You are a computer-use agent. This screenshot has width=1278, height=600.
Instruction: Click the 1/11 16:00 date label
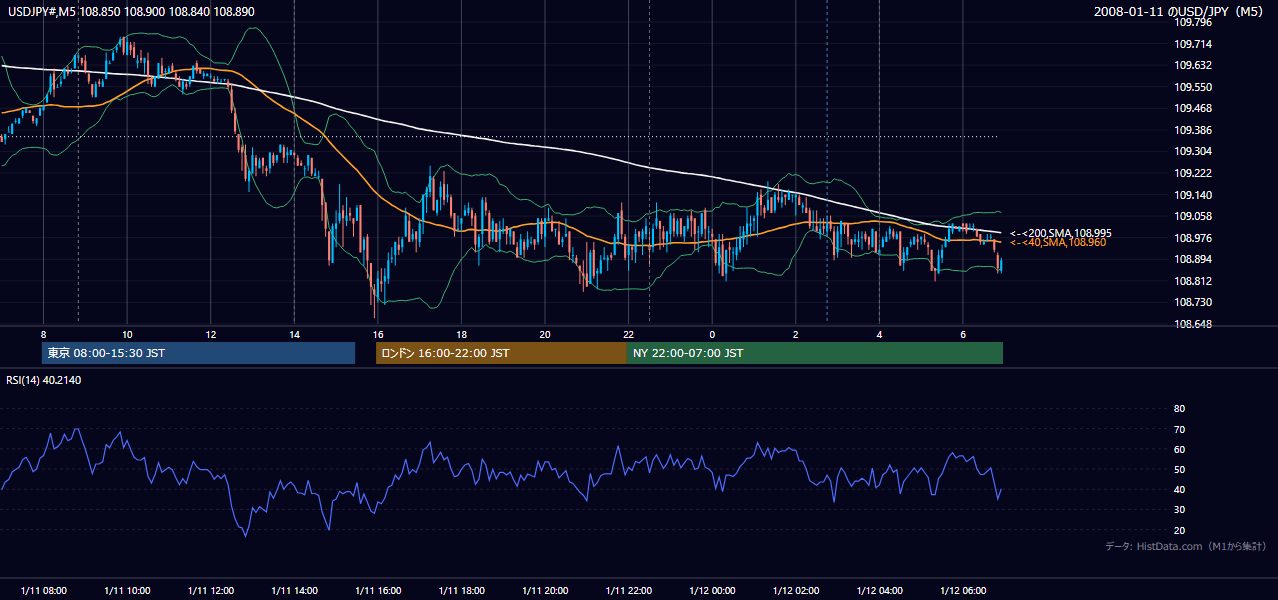pos(377,591)
